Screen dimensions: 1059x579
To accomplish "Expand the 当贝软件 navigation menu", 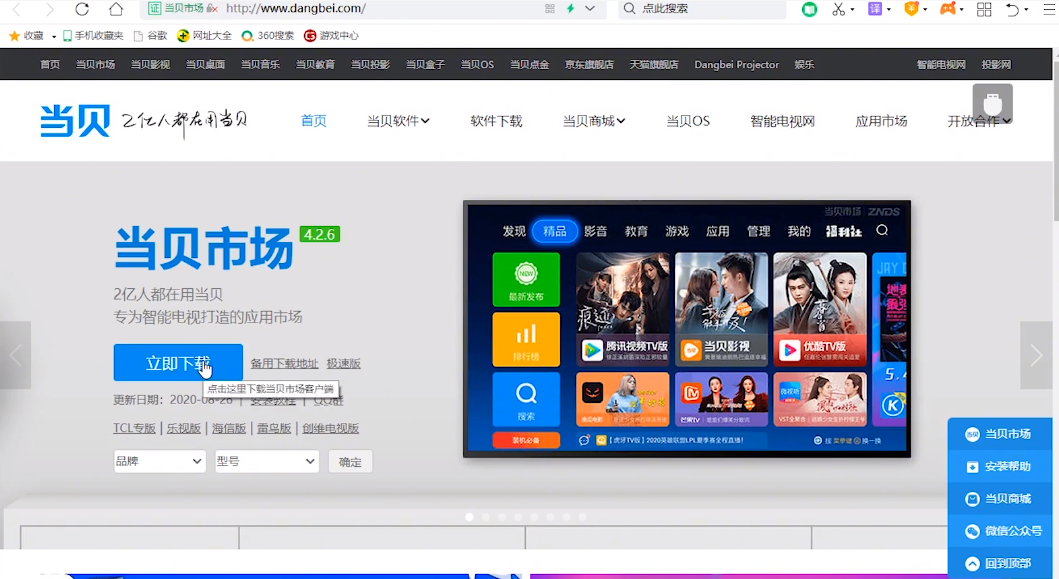I will coord(398,121).
